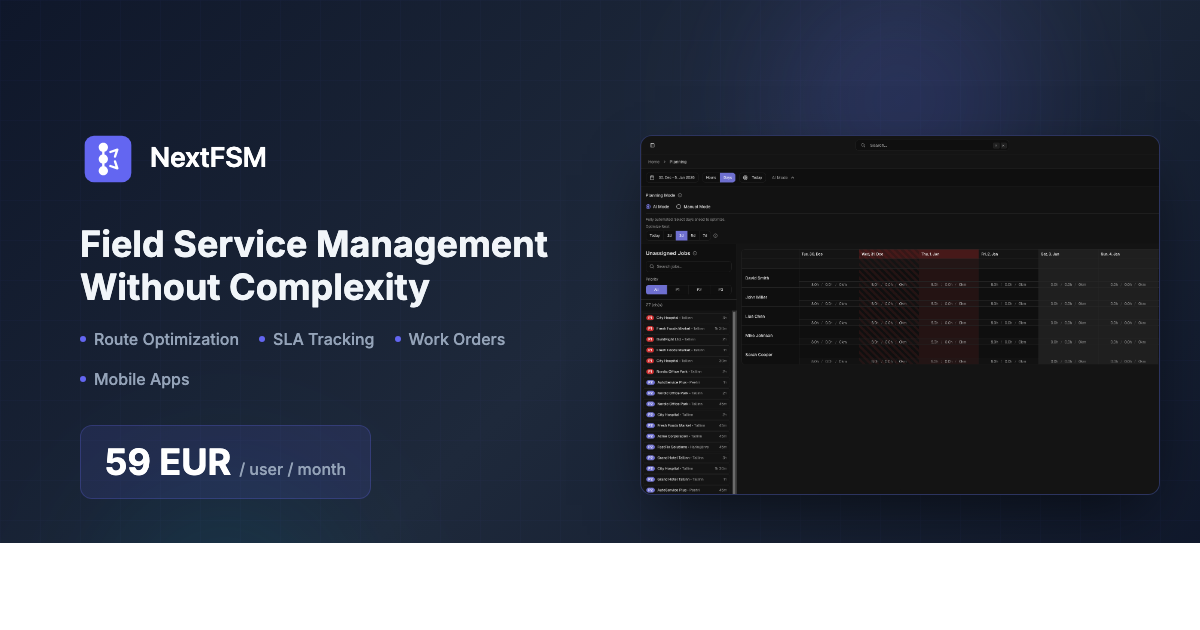
Task: Select the Fri 2 Jan column header
Action: pyautogui.click(x=1008, y=254)
